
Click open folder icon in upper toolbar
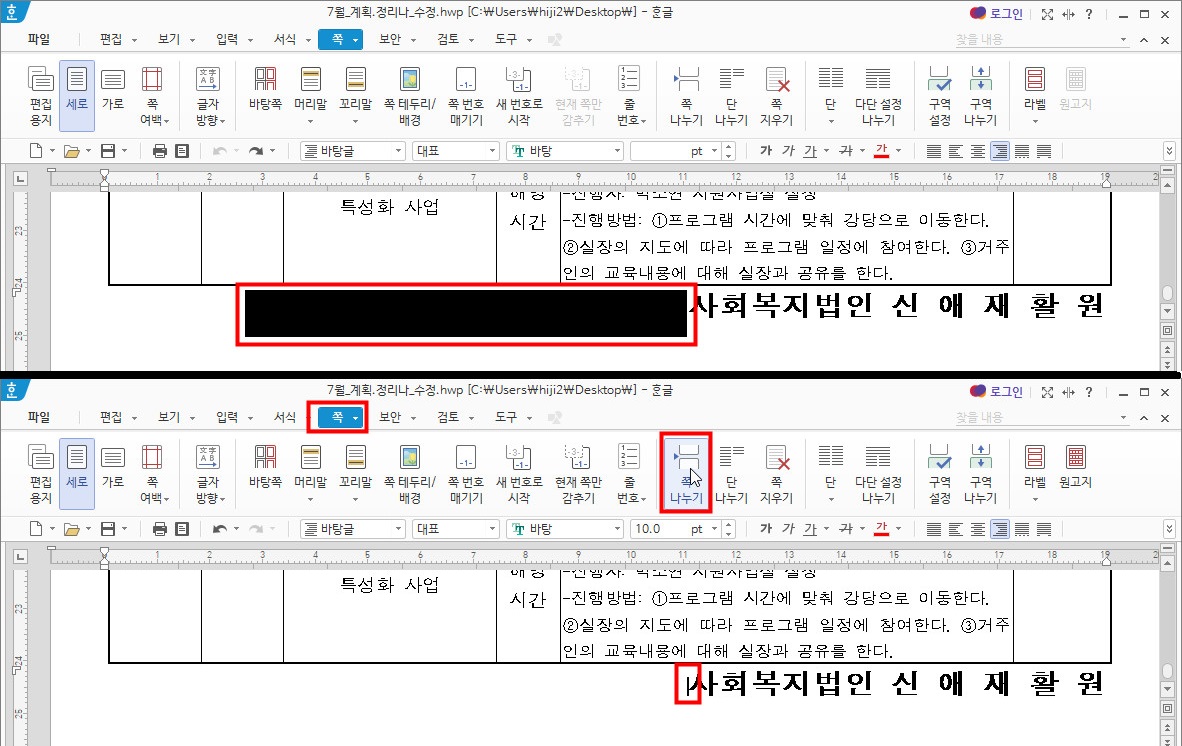point(72,151)
